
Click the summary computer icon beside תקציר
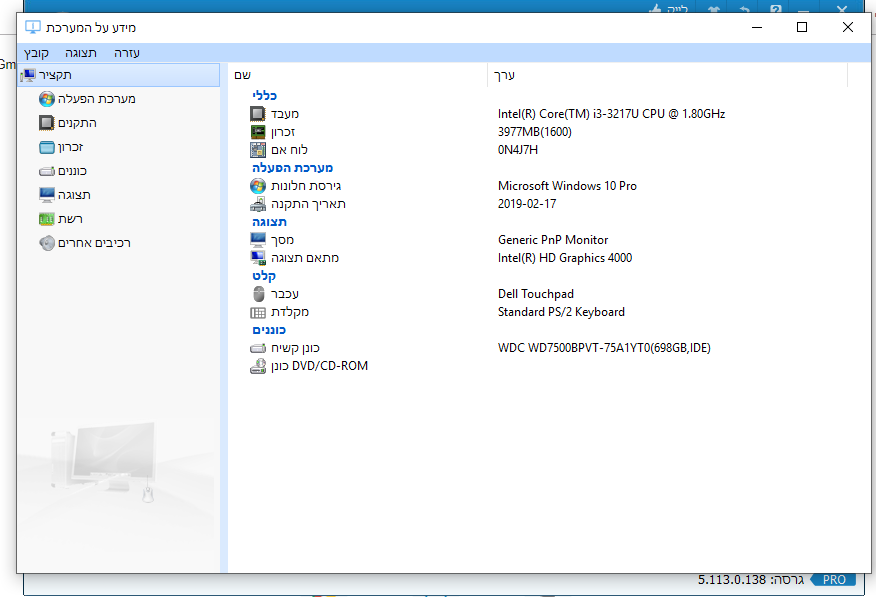click(x=29, y=75)
